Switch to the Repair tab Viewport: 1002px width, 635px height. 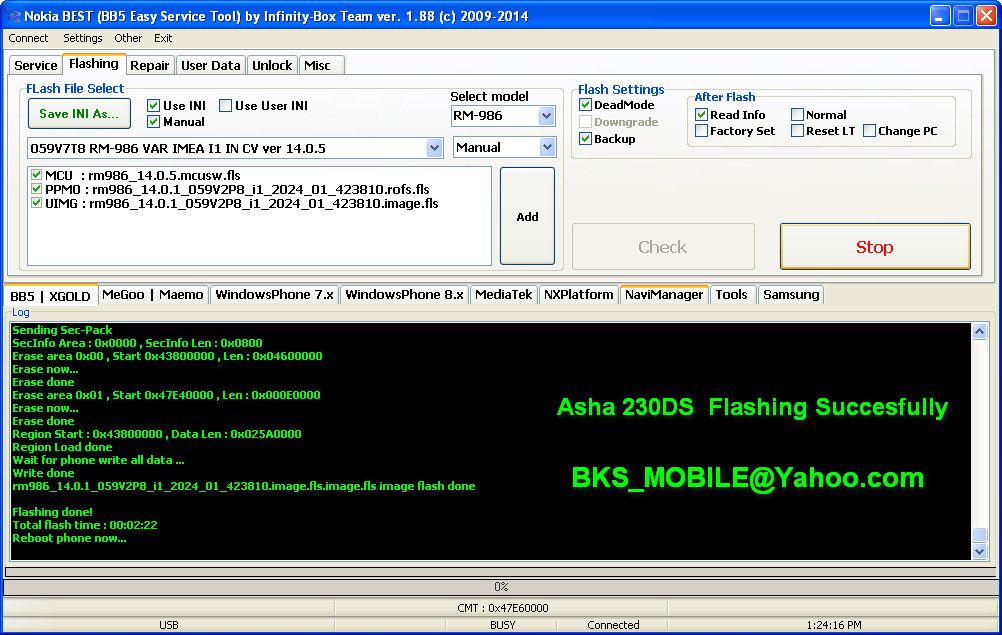point(150,65)
